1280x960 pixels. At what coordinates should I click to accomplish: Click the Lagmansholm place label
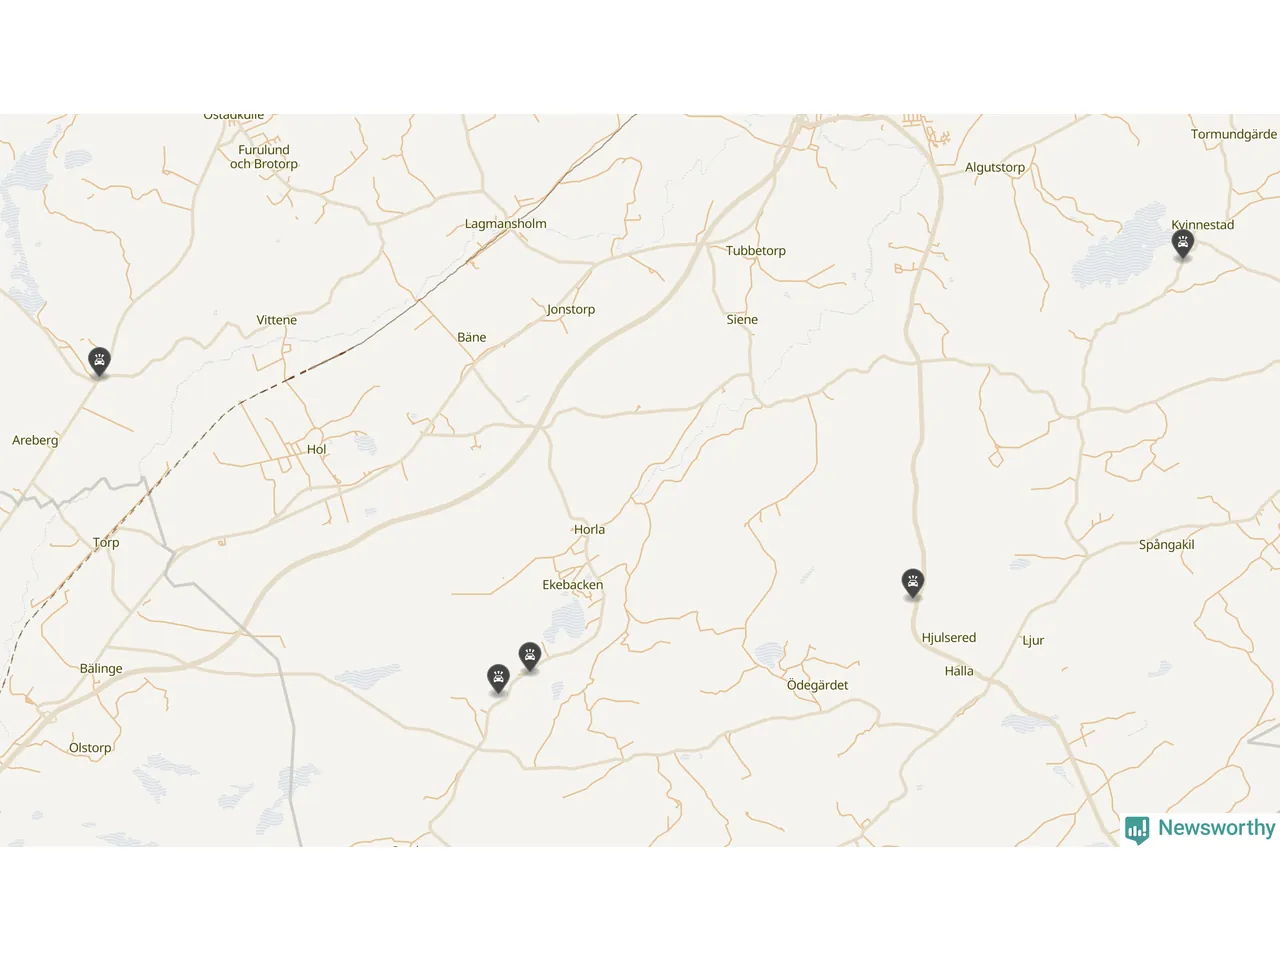point(506,224)
